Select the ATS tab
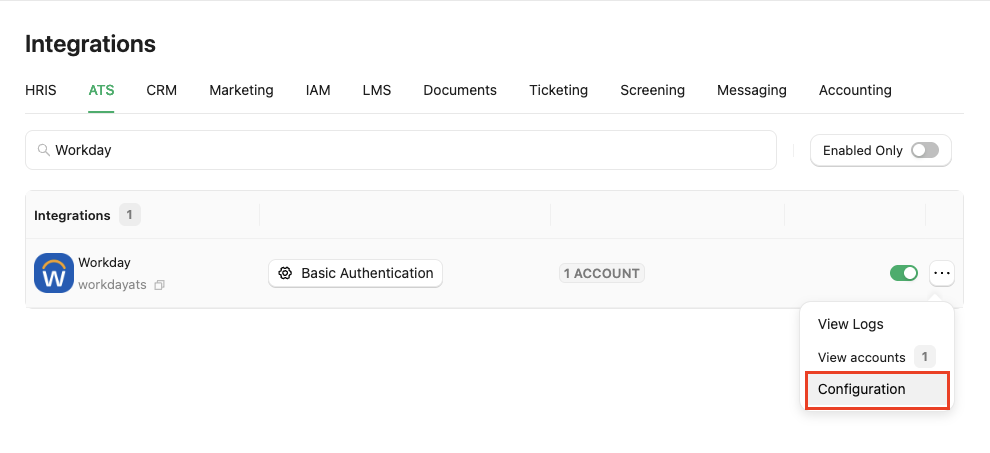The width and height of the screenshot is (990, 453). (101, 90)
